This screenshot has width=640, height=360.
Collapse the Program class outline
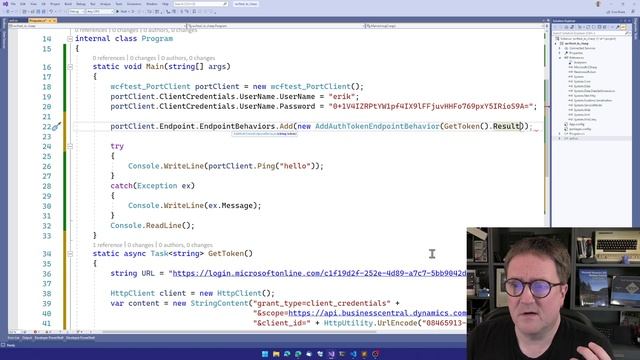70,39
